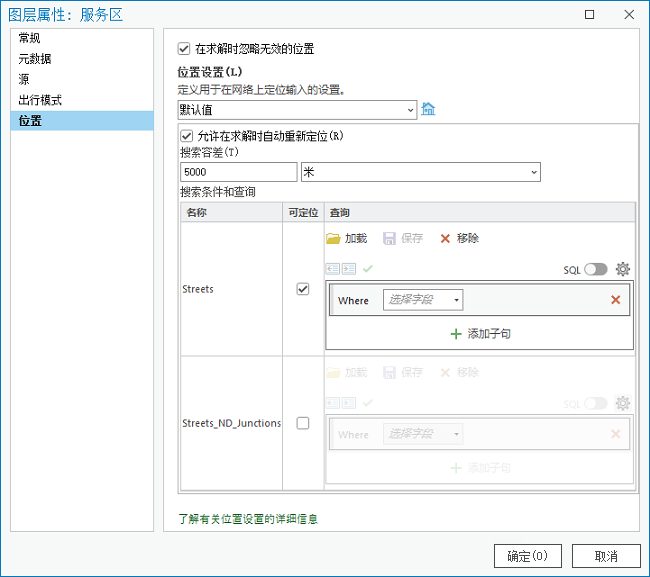Delete the Where clause with the red X
The image size is (650, 577).
615,300
